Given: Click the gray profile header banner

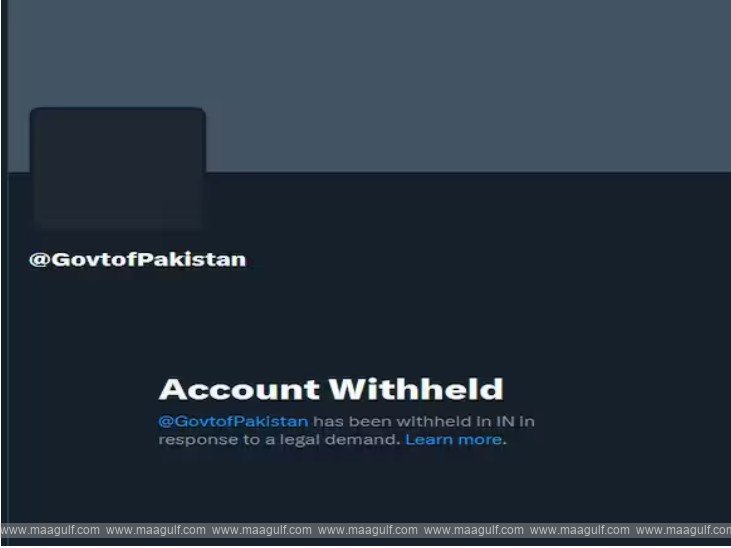Looking at the screenshot, I should click(x=369, y=86).
